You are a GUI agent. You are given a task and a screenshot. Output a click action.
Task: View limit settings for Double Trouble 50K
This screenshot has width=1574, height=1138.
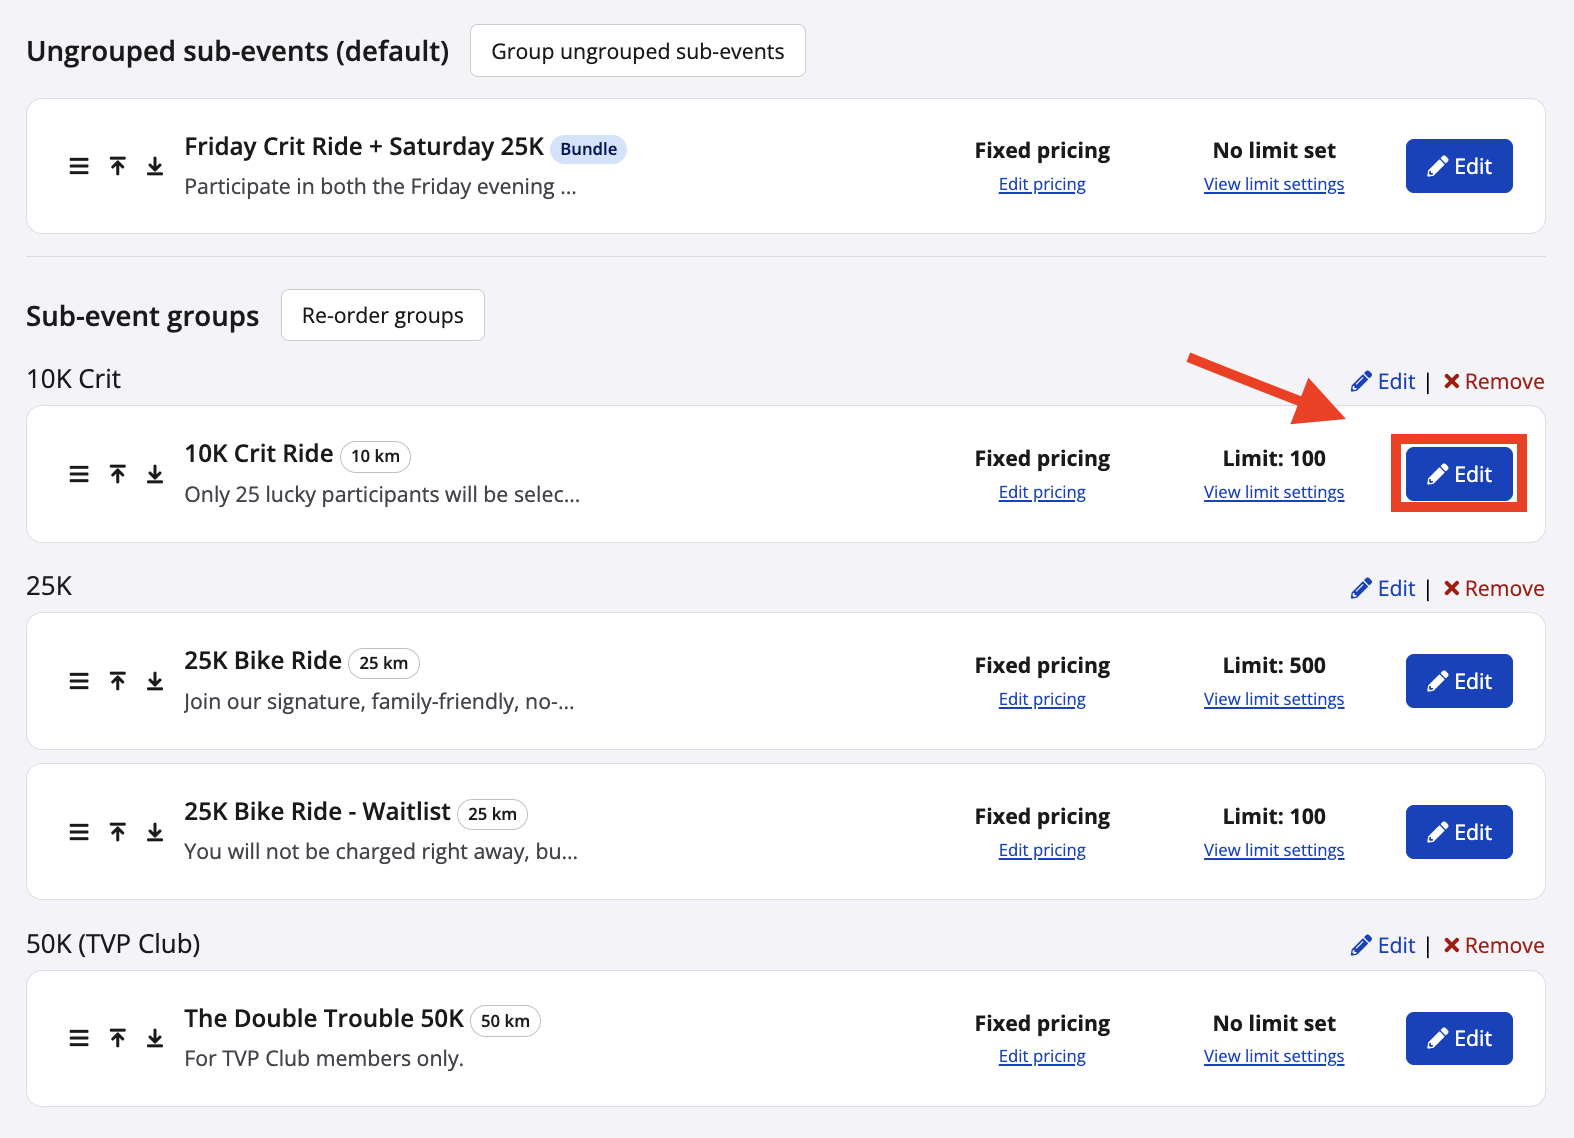[1273, 1056]
